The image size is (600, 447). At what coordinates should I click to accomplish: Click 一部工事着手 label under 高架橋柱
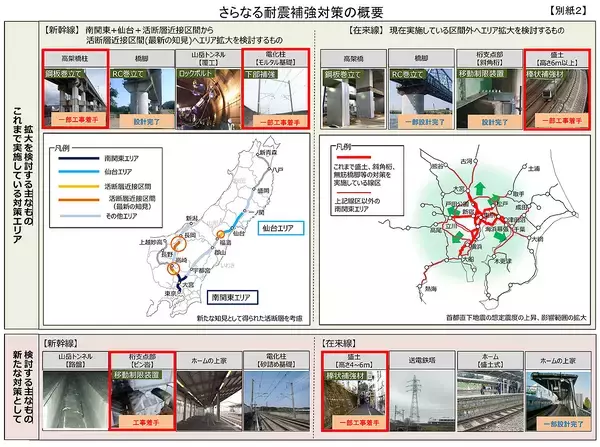pos(78,120)
